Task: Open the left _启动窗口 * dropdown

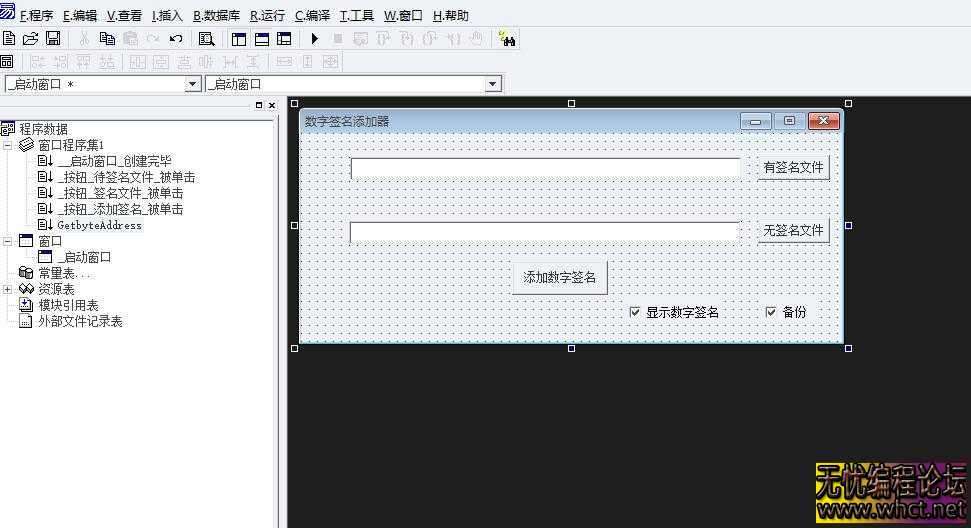Action: pyautogui.click(x=193, y=85)
